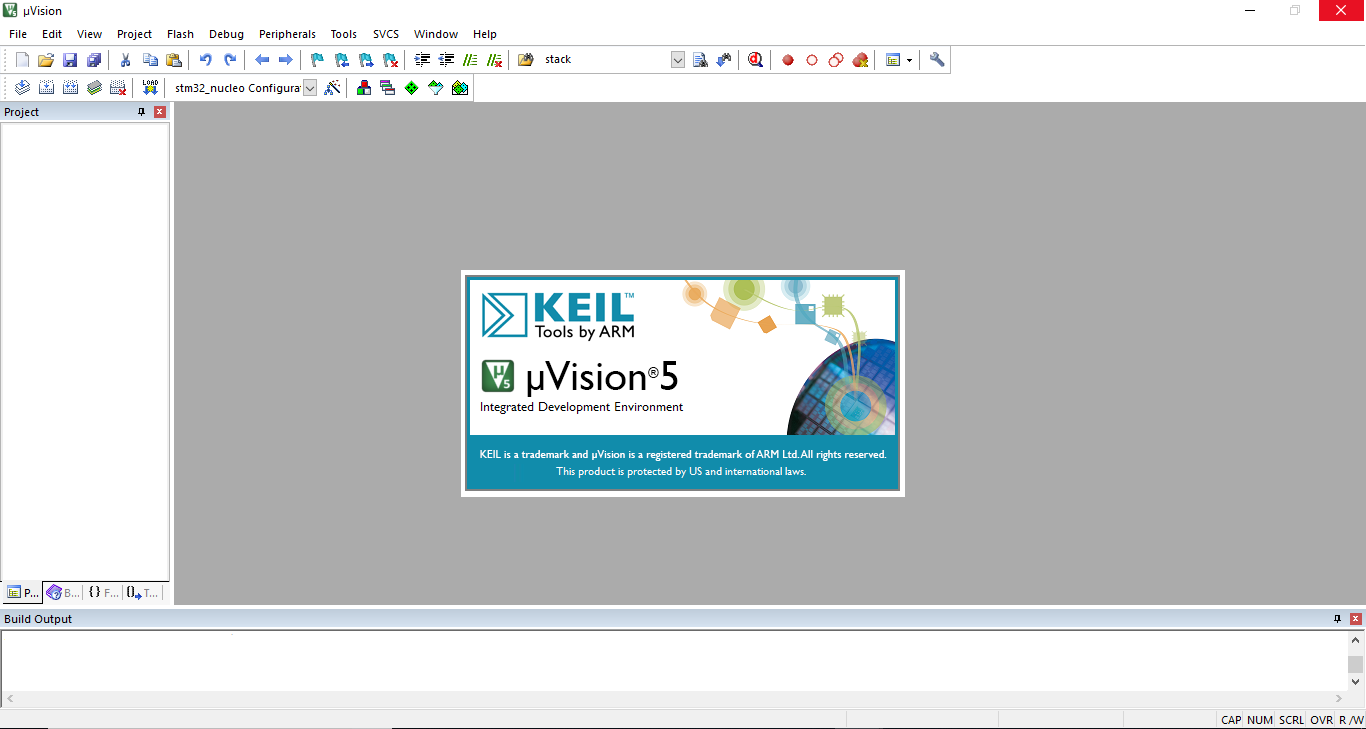Download code to flash using the LOAD icon

[150, 87]
